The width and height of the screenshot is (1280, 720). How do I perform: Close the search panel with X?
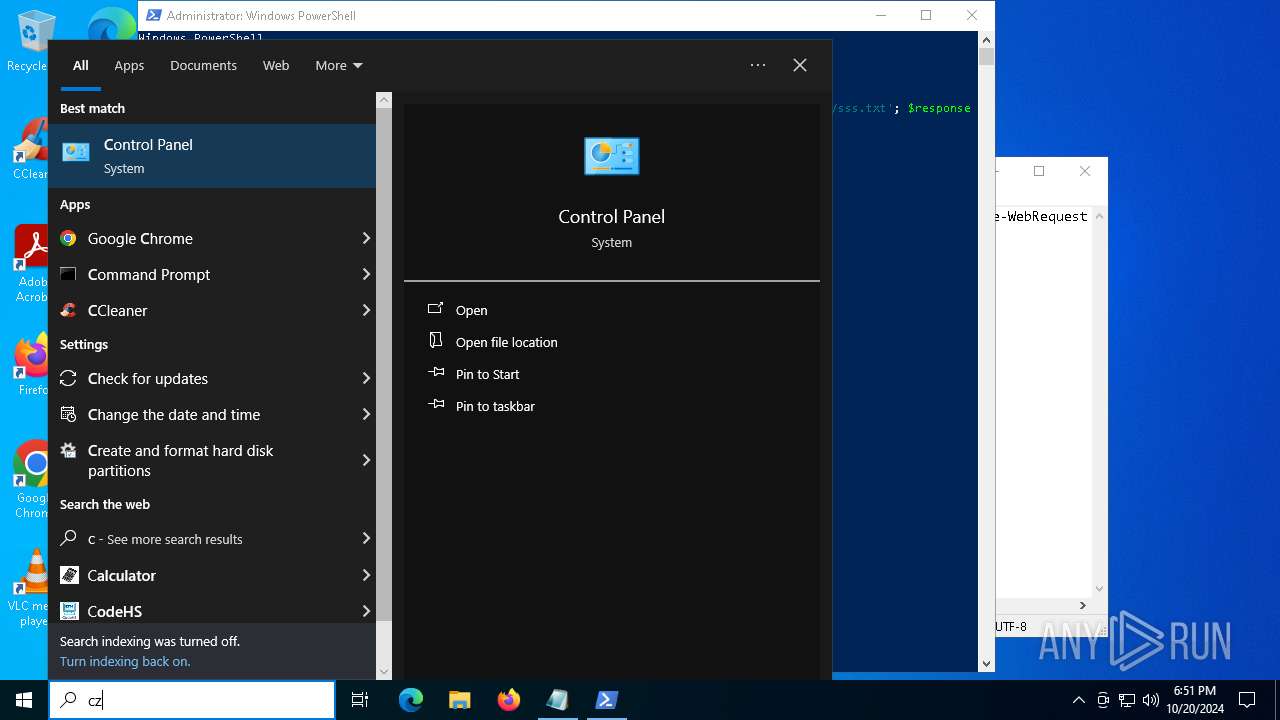pyautogui.click(x=800, y=65)
